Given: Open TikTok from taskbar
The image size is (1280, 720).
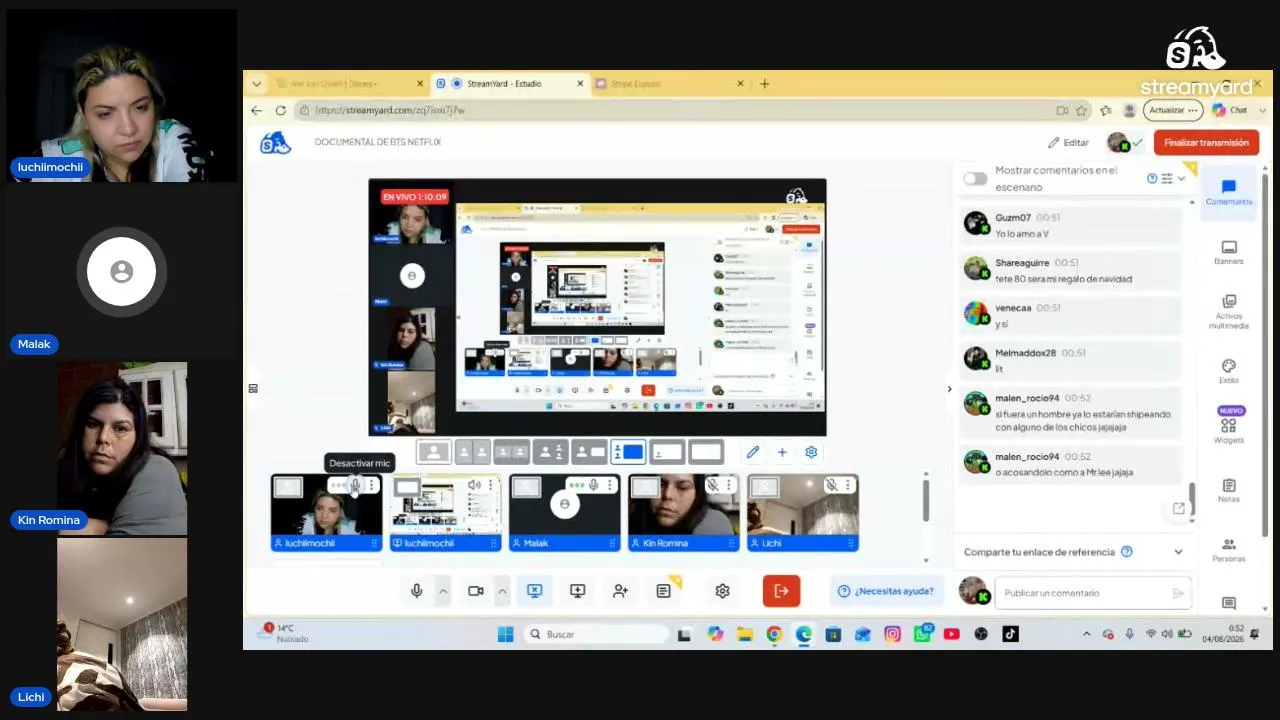Looking at the screenshot, I should click(1010, 634).
